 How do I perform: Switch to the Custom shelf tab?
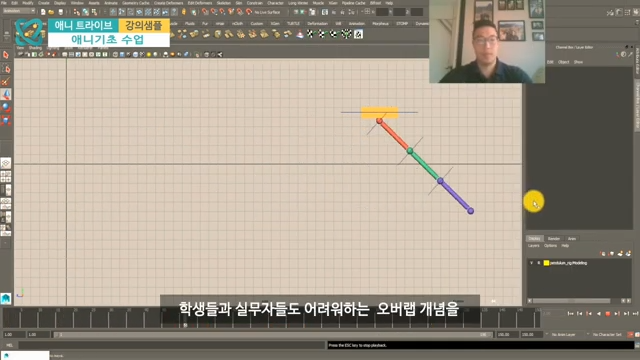(x=256, y=24)
